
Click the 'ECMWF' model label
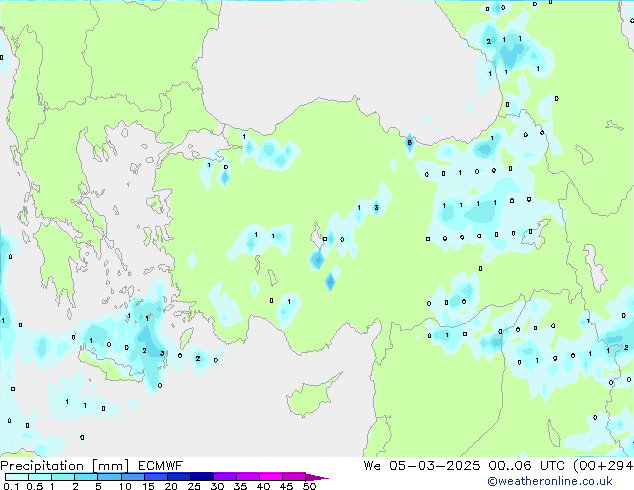pos(161,466)
